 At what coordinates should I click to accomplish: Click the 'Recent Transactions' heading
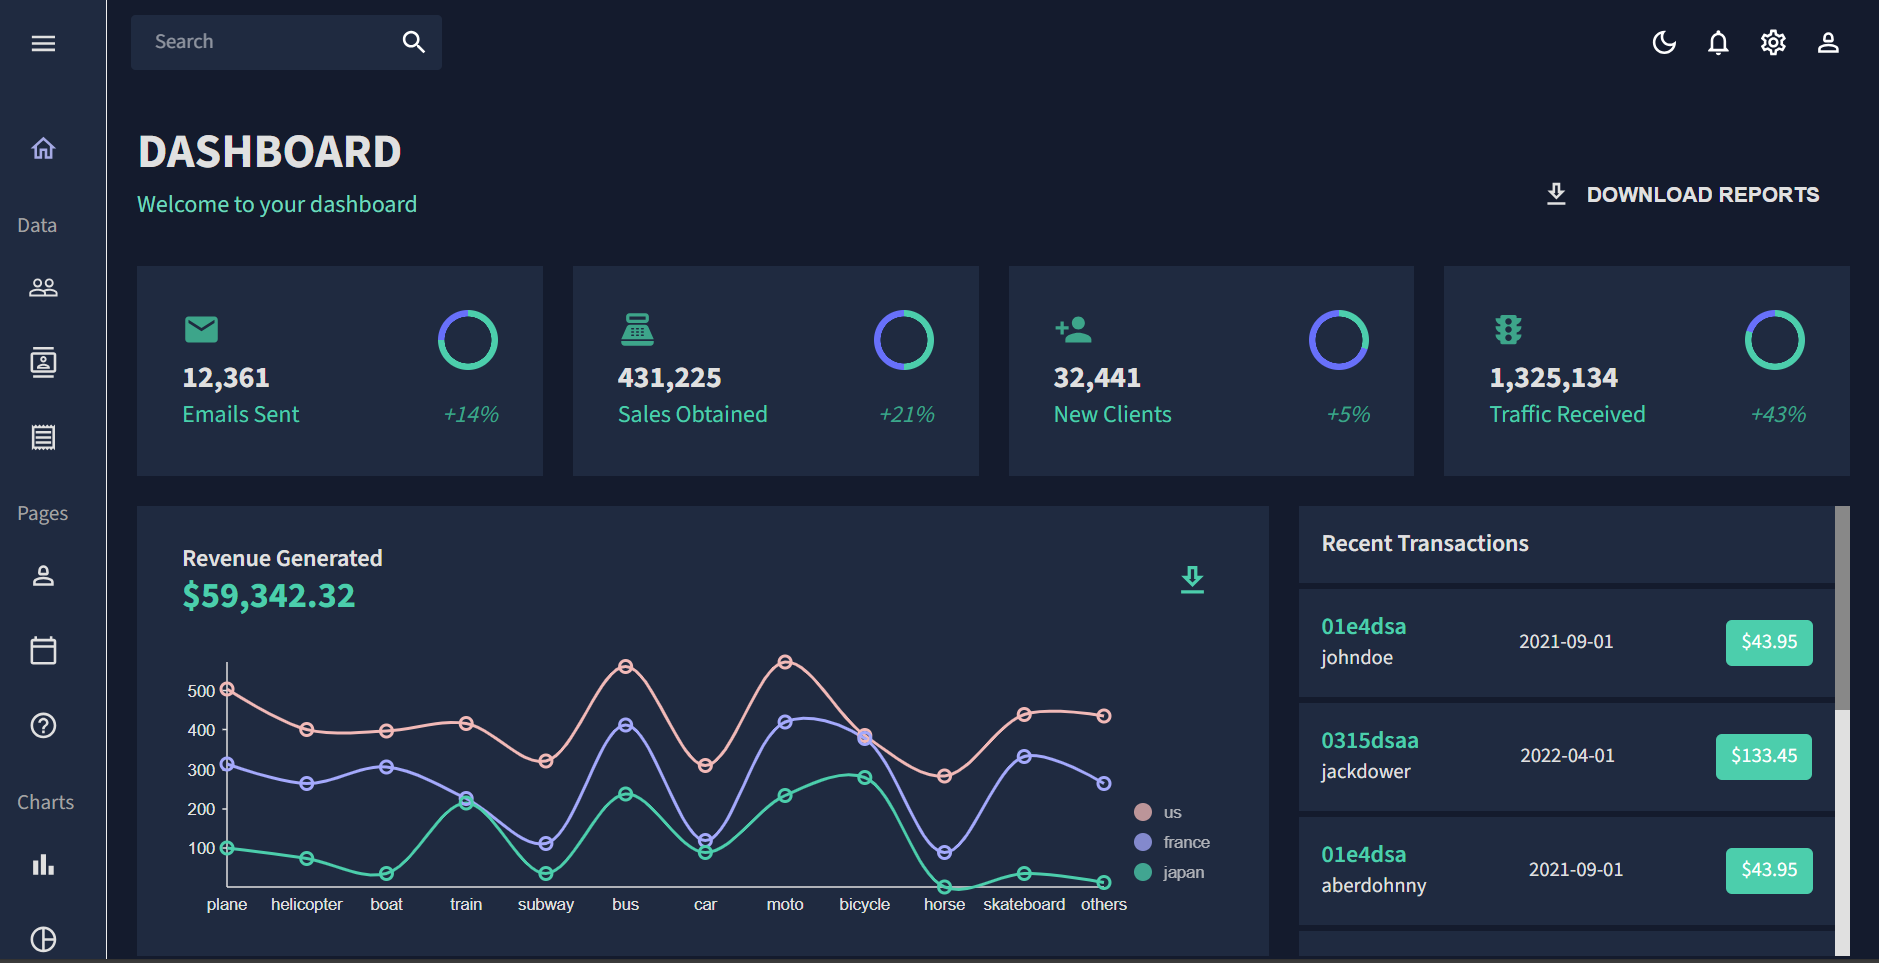tap(1425, 544)
